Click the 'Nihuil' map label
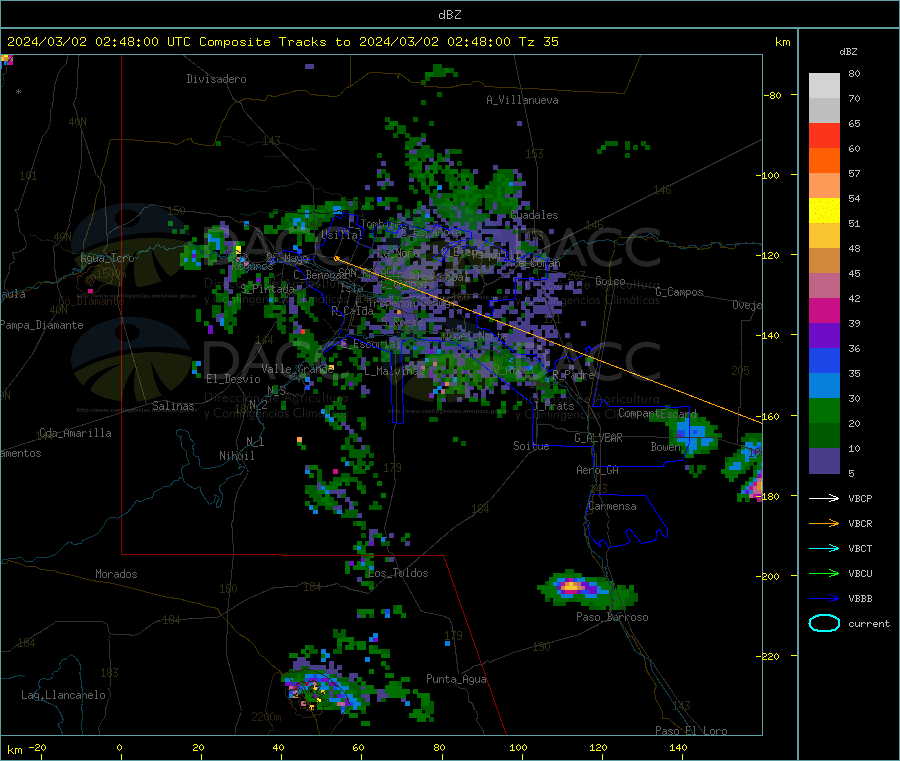 236,456
